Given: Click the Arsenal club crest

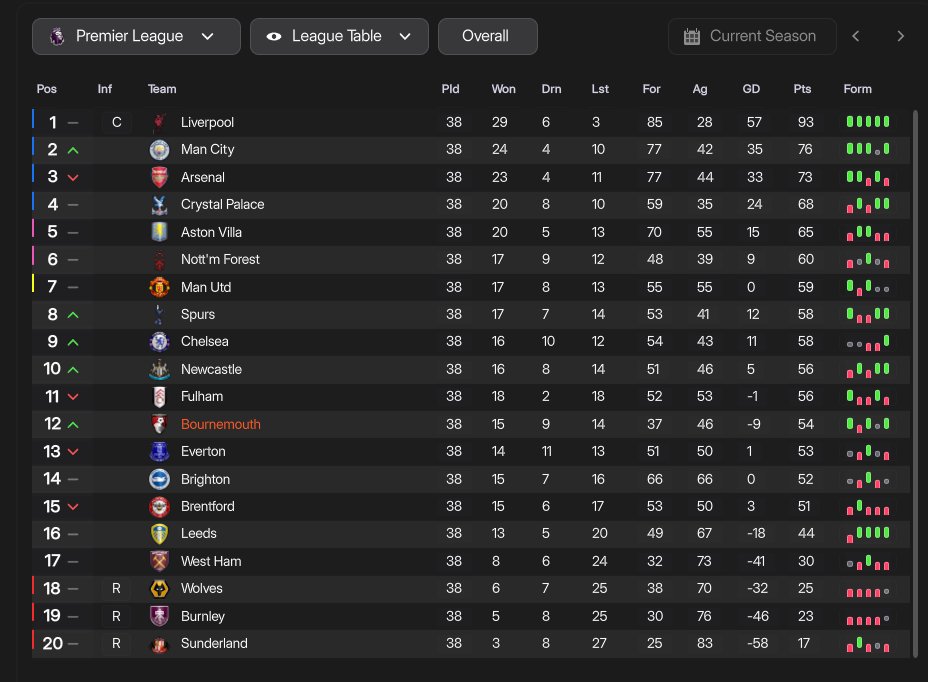Looking at the screenshot, I should pyautogui.click(x=159, y=177).
